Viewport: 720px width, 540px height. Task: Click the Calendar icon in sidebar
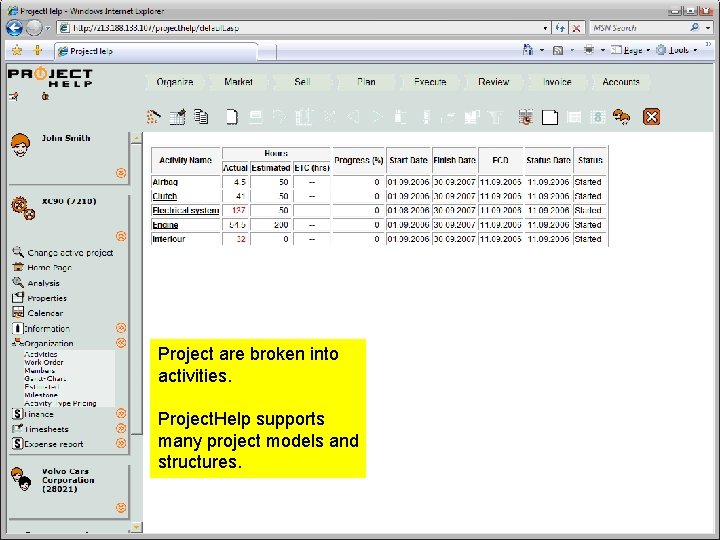click(x=18, y=312)
